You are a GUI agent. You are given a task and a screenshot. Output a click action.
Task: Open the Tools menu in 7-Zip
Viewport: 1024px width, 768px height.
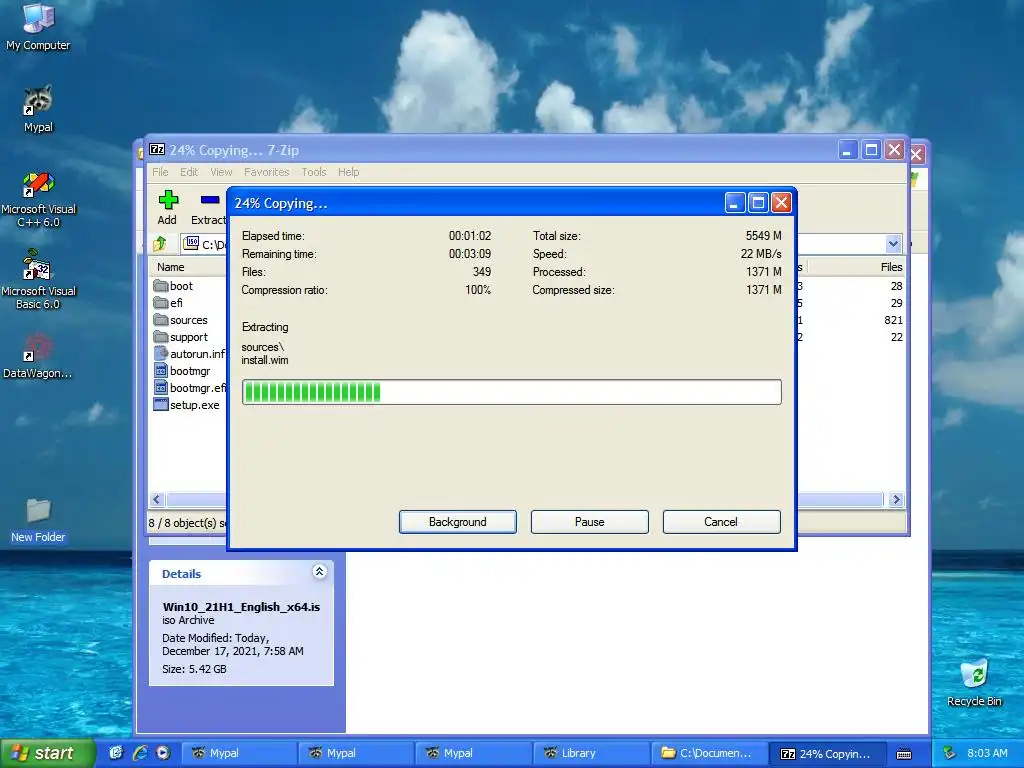[313, 172]
